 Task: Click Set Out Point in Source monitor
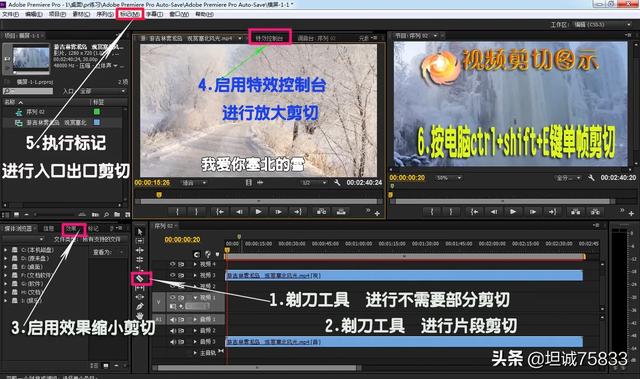click(196, 212)
